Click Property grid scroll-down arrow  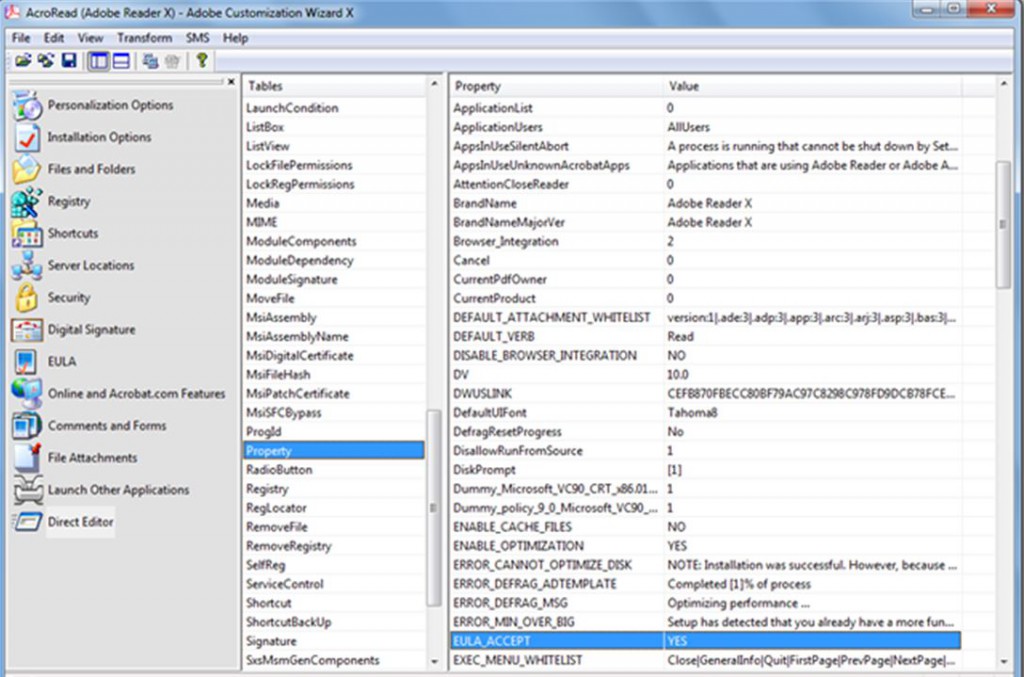tap(1004, 661)
